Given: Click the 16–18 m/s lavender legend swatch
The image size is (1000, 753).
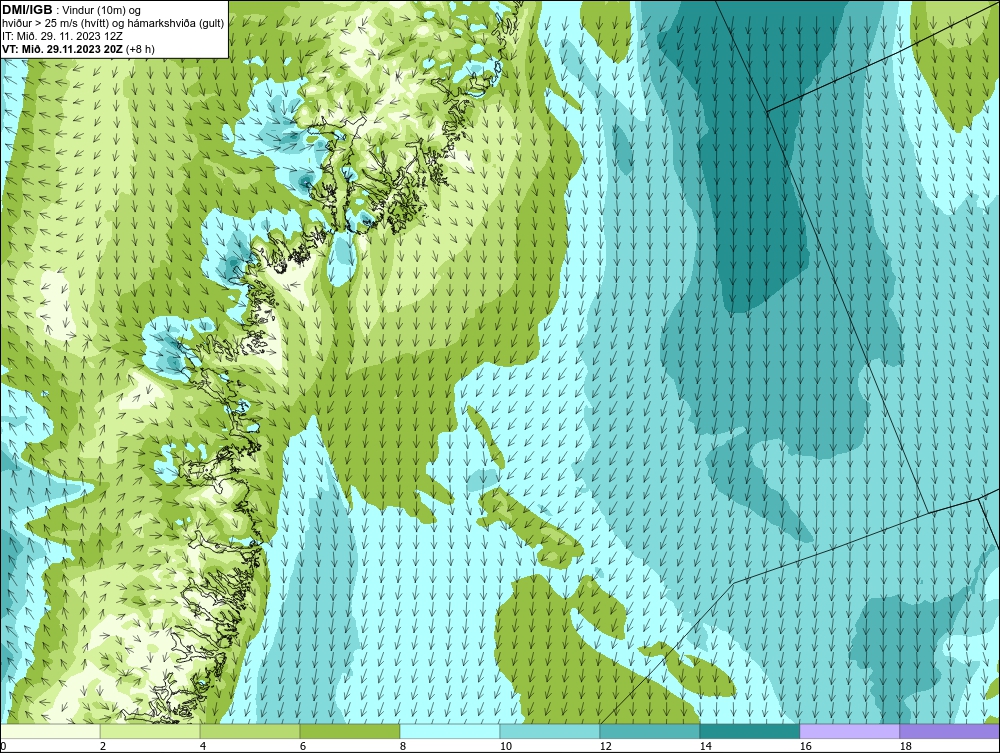Looking at the screenshot, I should coord(849,731).
